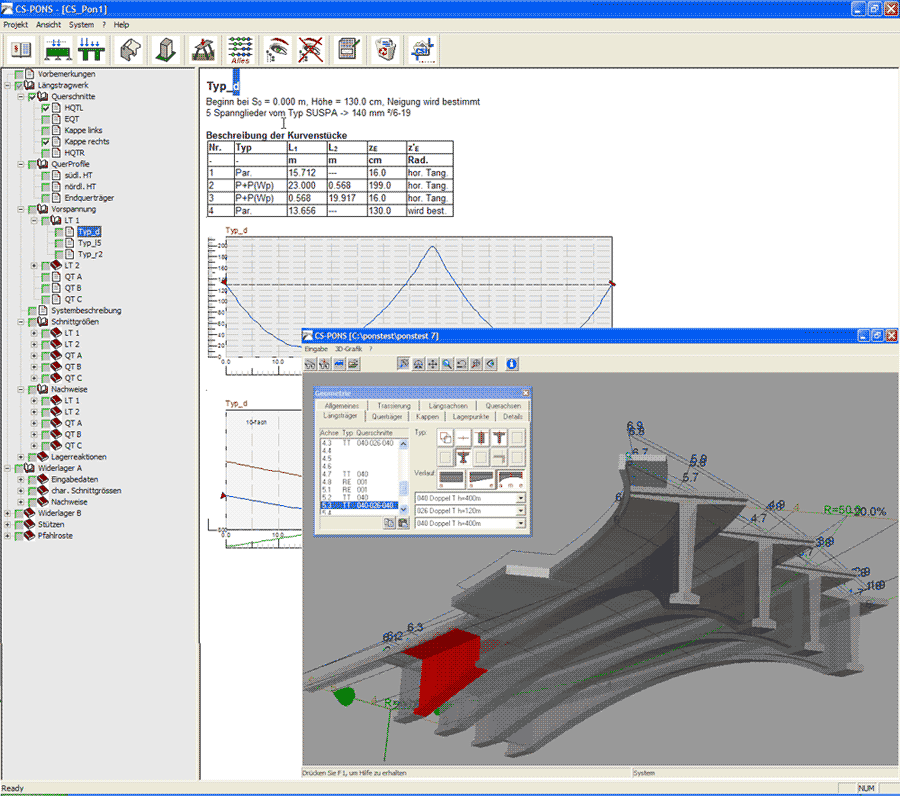The height and width of the screenshot is (796, 900).
Task: Click the 'Alles' abacus toolbar icon
Action: (239, 49)
